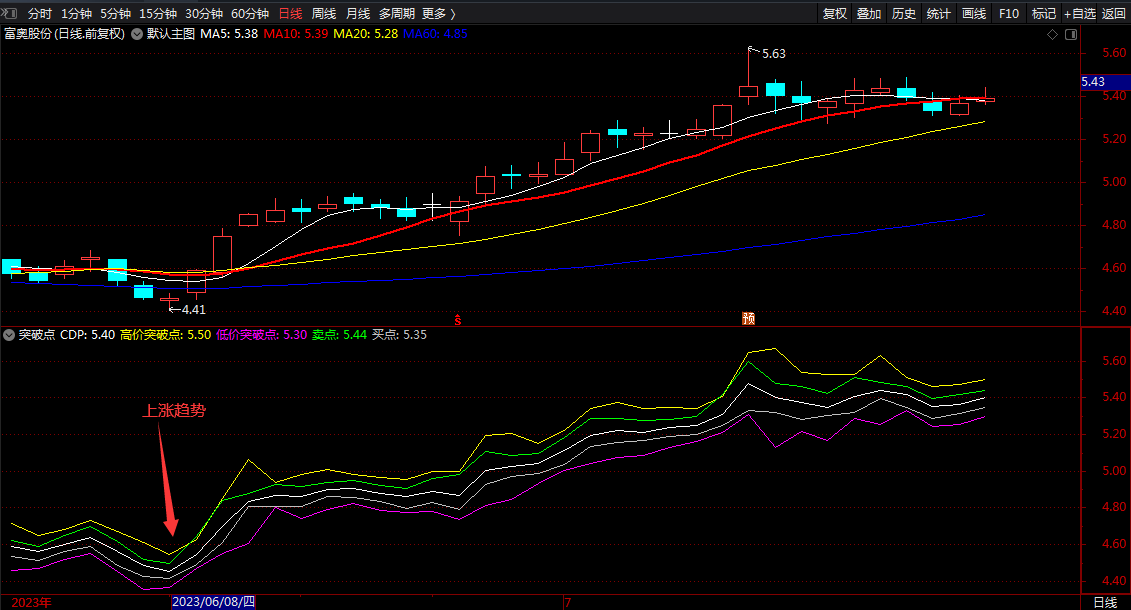The height and width of the screenshot is (610, 1131).
Task: Click the 2023/06/08/四 date marker
Action: pos(213,602)
